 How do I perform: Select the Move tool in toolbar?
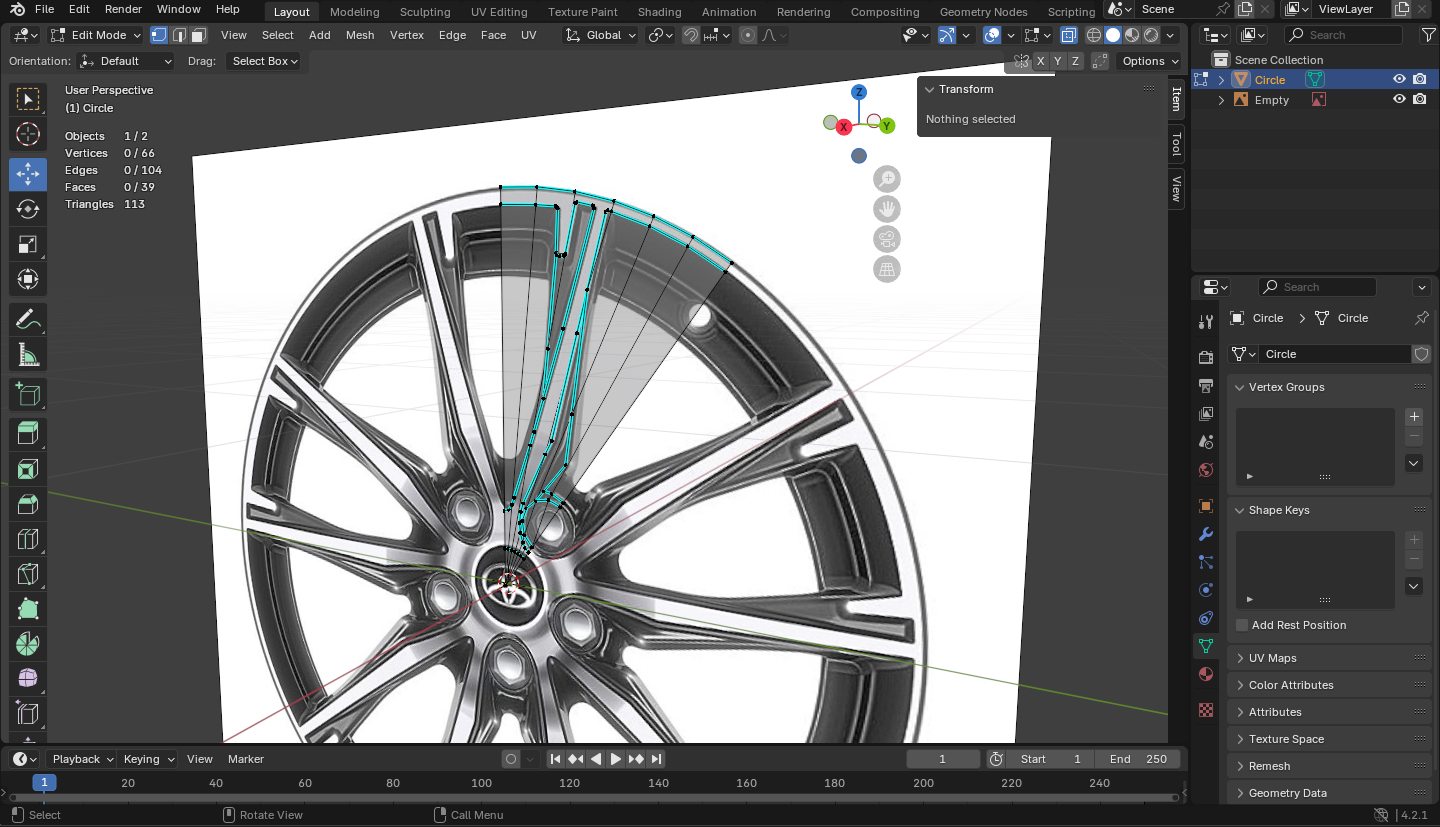pyautogui.click(x=28, y=174)
